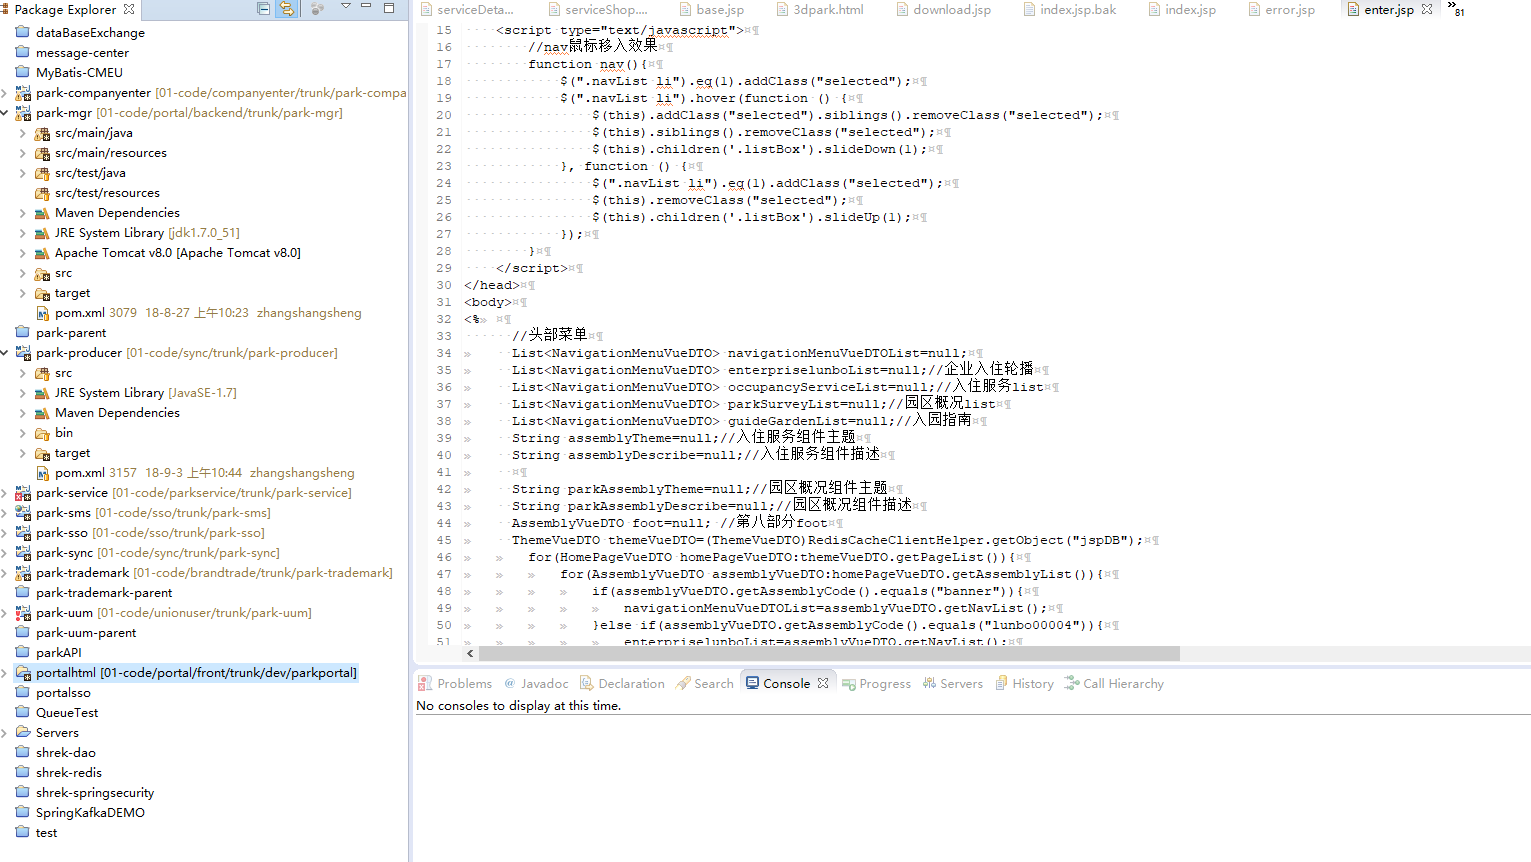Toggle Link with Editor in Package Explorer
Viewport: 1531px width, 862px height.
point(287,9)
